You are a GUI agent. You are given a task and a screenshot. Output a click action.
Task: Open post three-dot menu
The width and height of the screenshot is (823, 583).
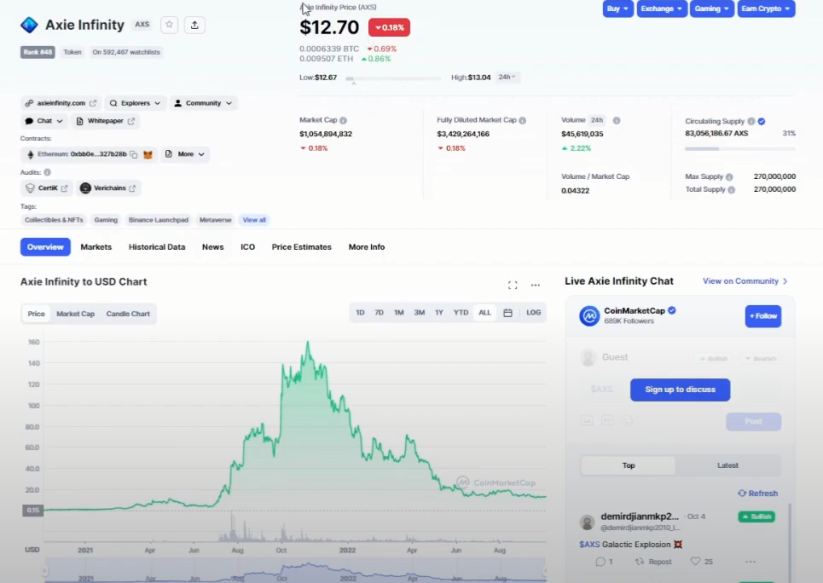pos(751,561)
